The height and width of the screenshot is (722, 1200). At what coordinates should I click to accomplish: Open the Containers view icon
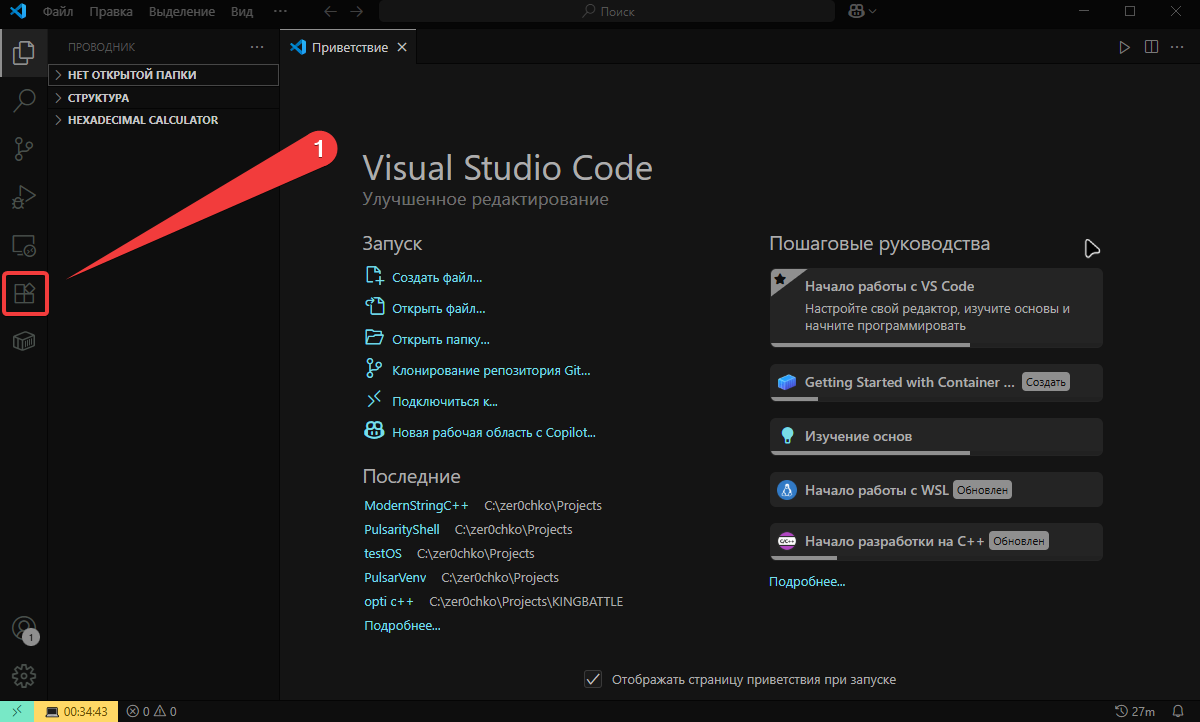pyautogui.click(x=24, y=342)
